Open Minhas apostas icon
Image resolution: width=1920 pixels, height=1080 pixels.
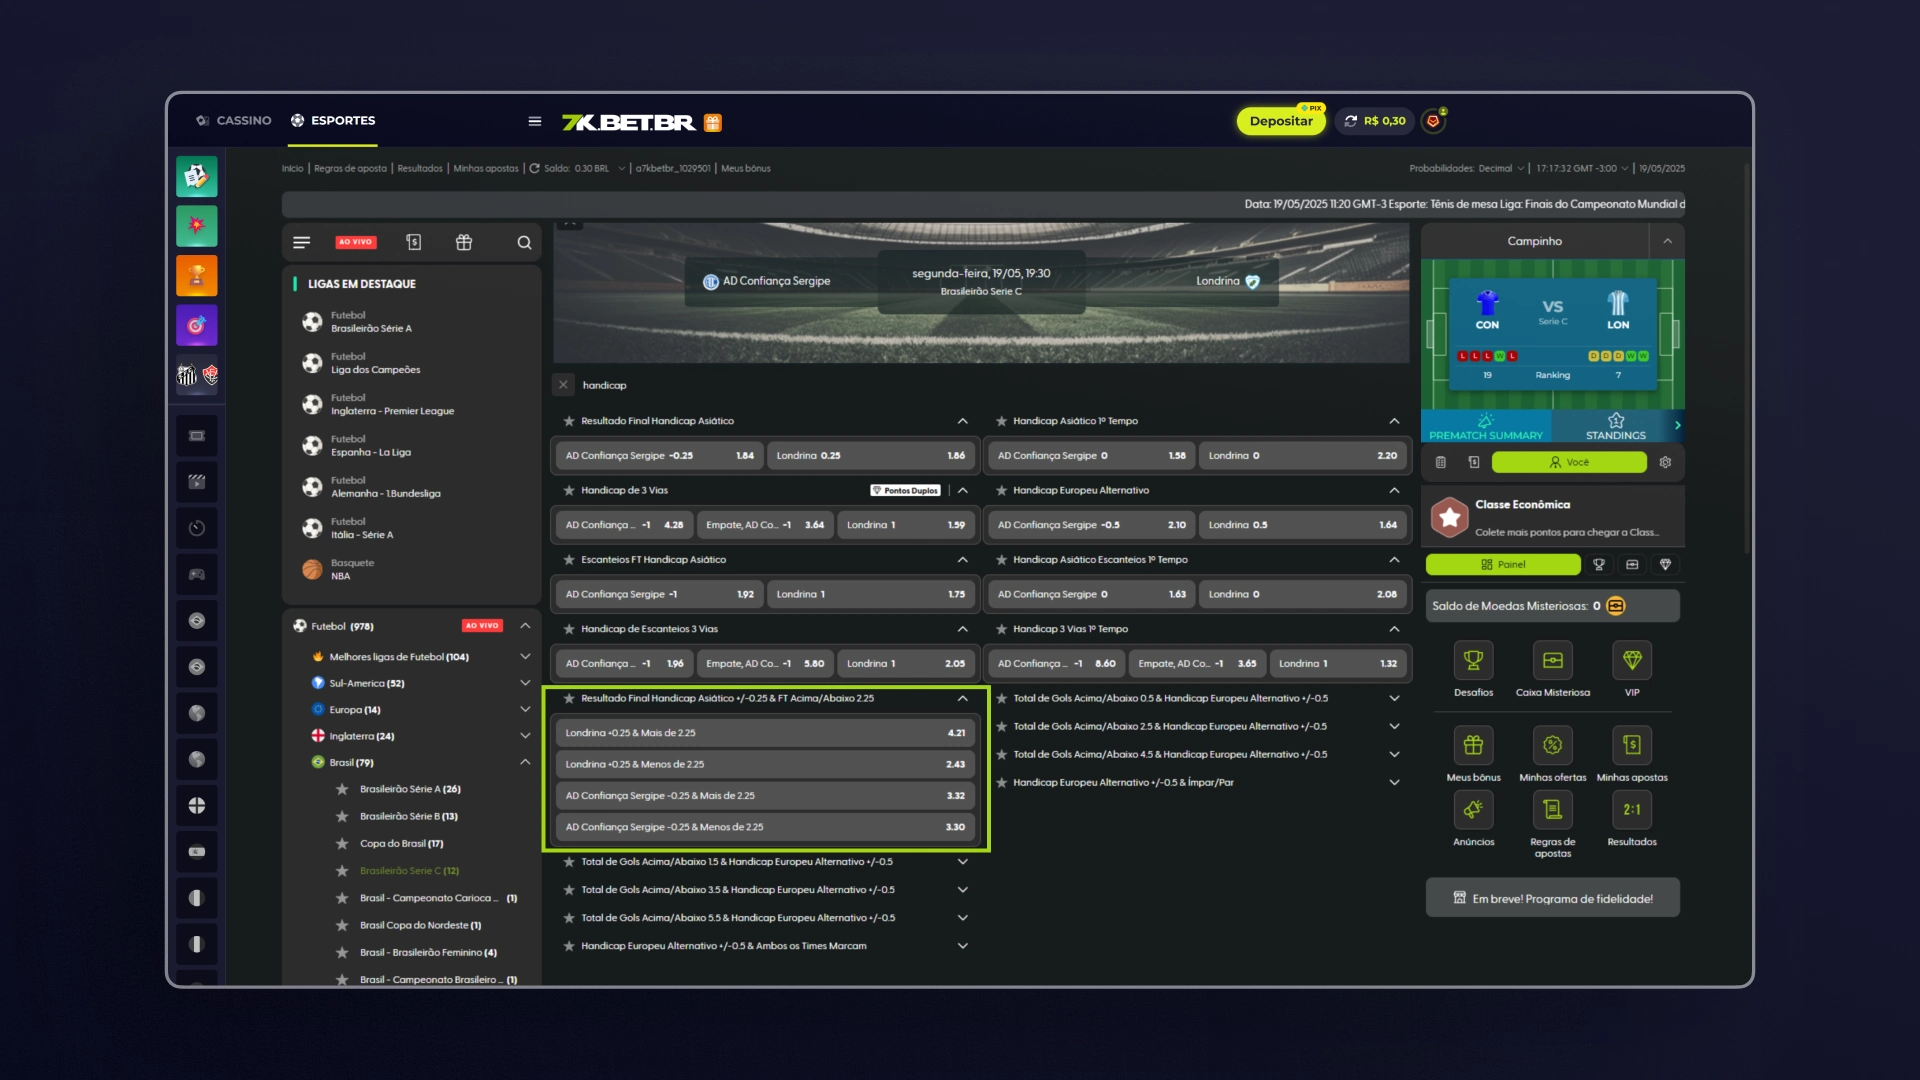tap(1632, 745)
